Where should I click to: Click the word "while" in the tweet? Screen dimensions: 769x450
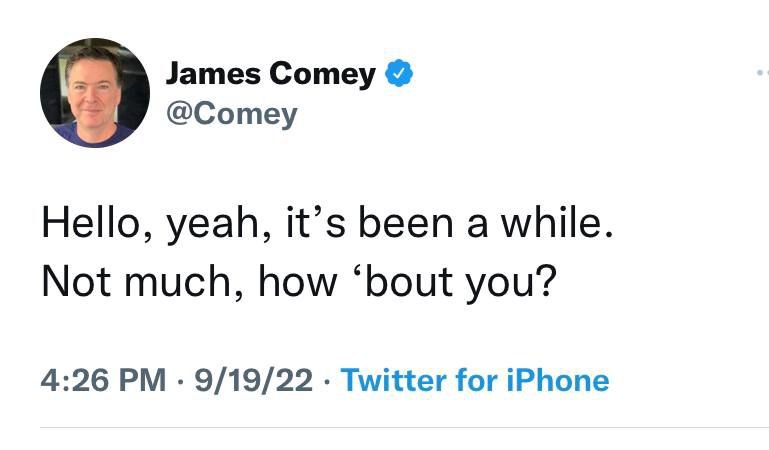click(x=552, y=222)
